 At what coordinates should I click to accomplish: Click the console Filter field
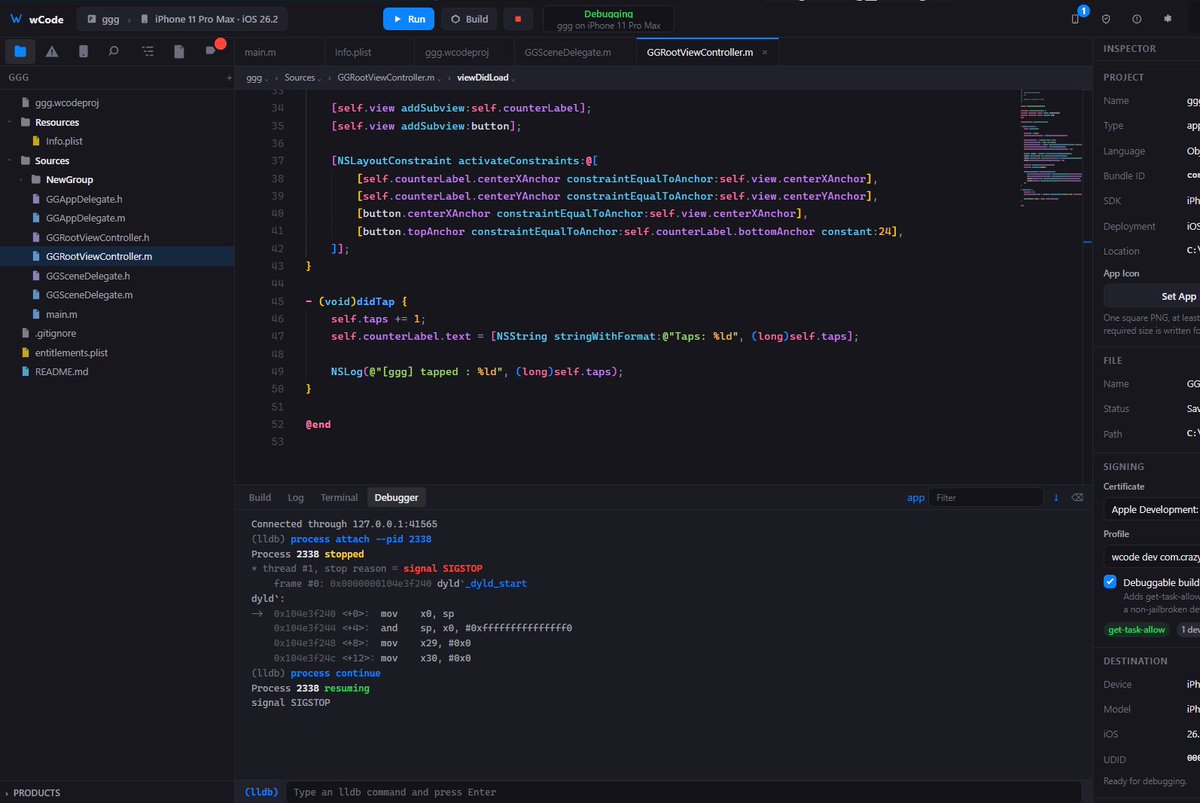point(986,497)
